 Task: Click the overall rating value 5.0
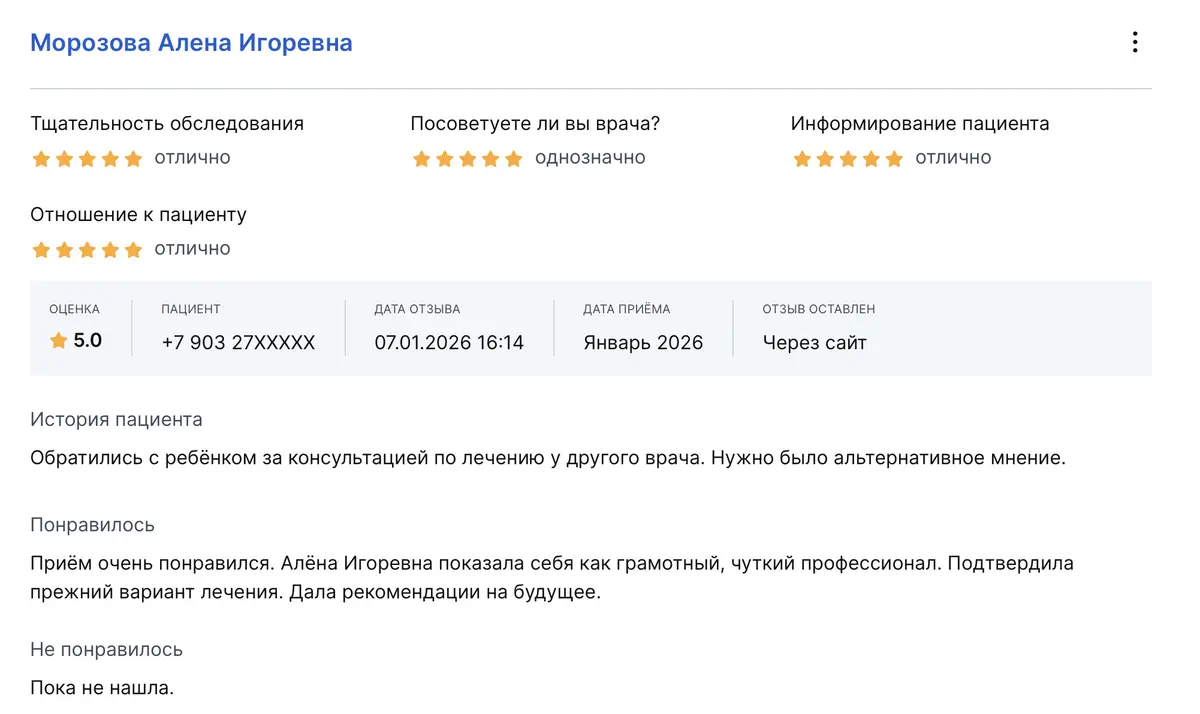(x=88, y=341)
